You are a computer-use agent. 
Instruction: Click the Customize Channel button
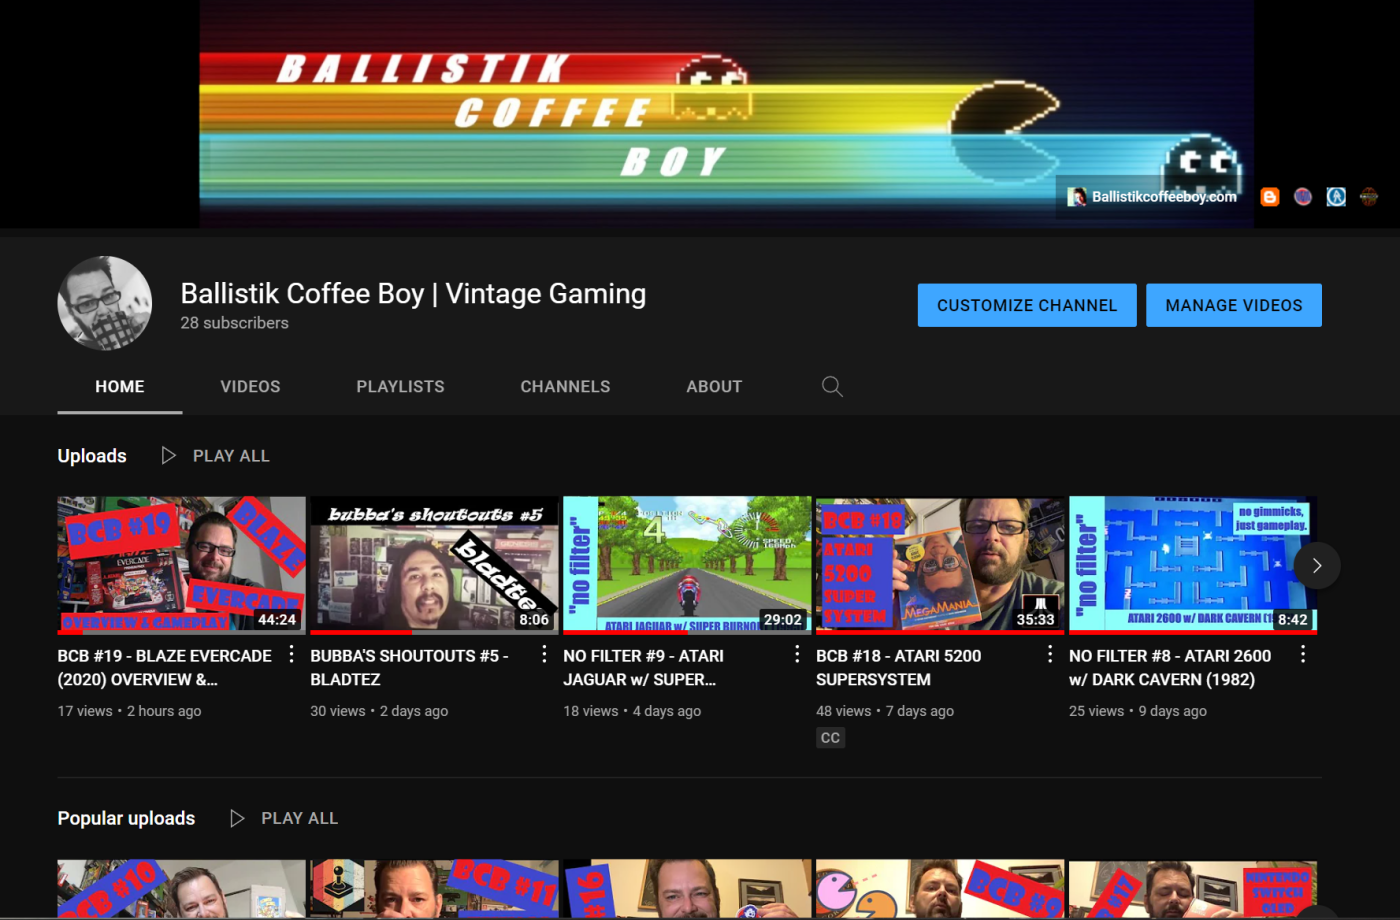[1026, 305]
